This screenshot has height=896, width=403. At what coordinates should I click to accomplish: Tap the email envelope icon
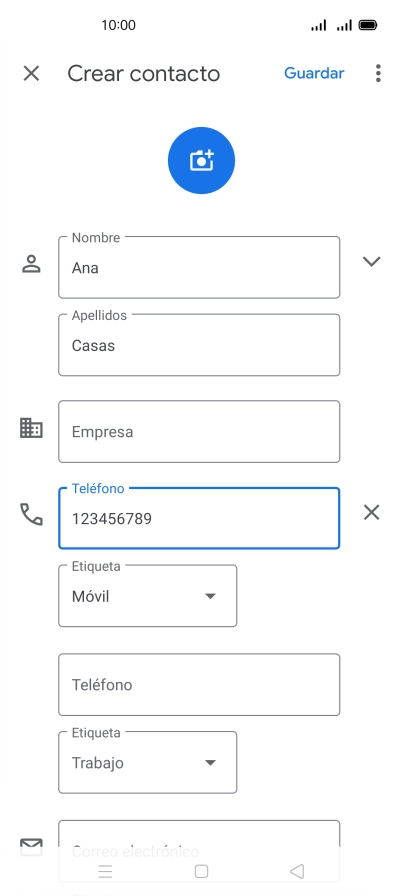tap(31, 846)
